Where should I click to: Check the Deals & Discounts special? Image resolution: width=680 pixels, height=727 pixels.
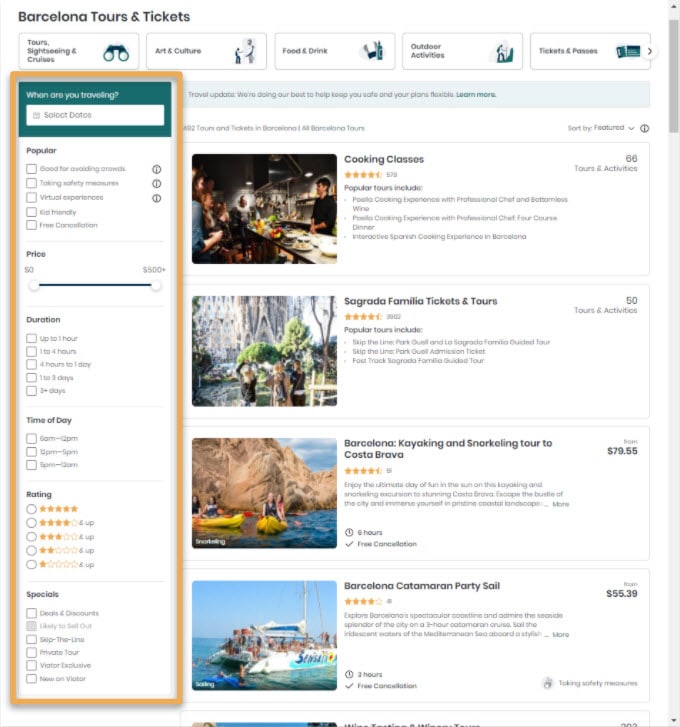[x=32, y=613]
